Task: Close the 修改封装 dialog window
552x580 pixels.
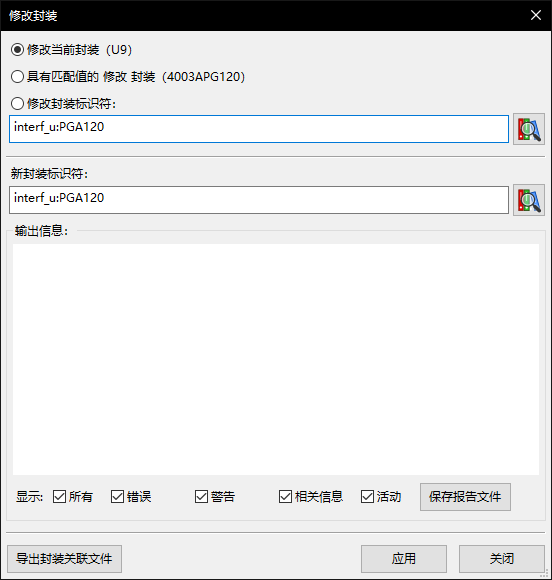Action: 536,15
